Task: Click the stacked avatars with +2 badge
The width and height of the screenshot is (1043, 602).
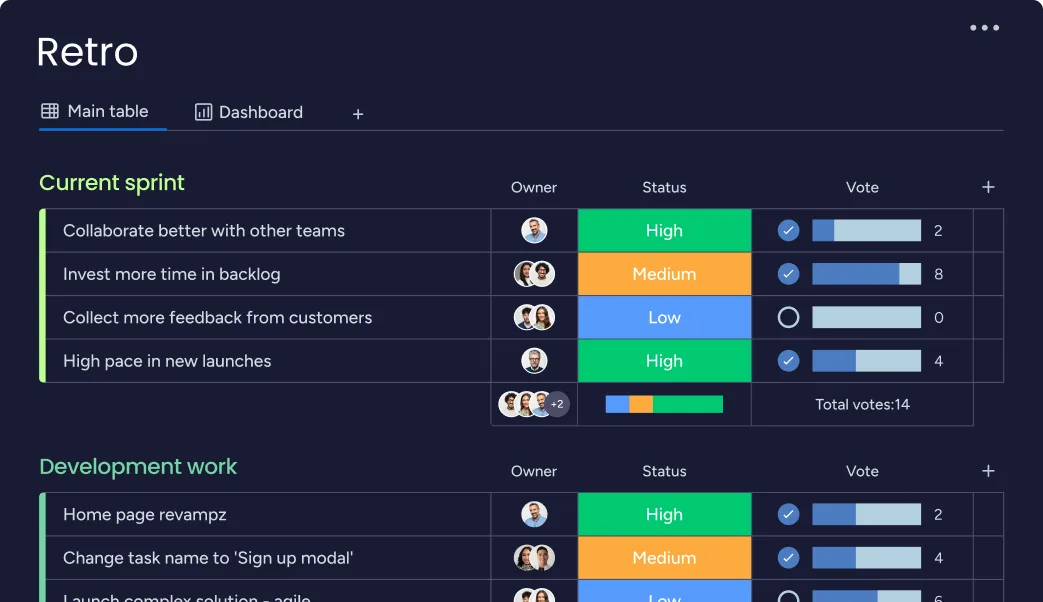Action: click(533, 404)
